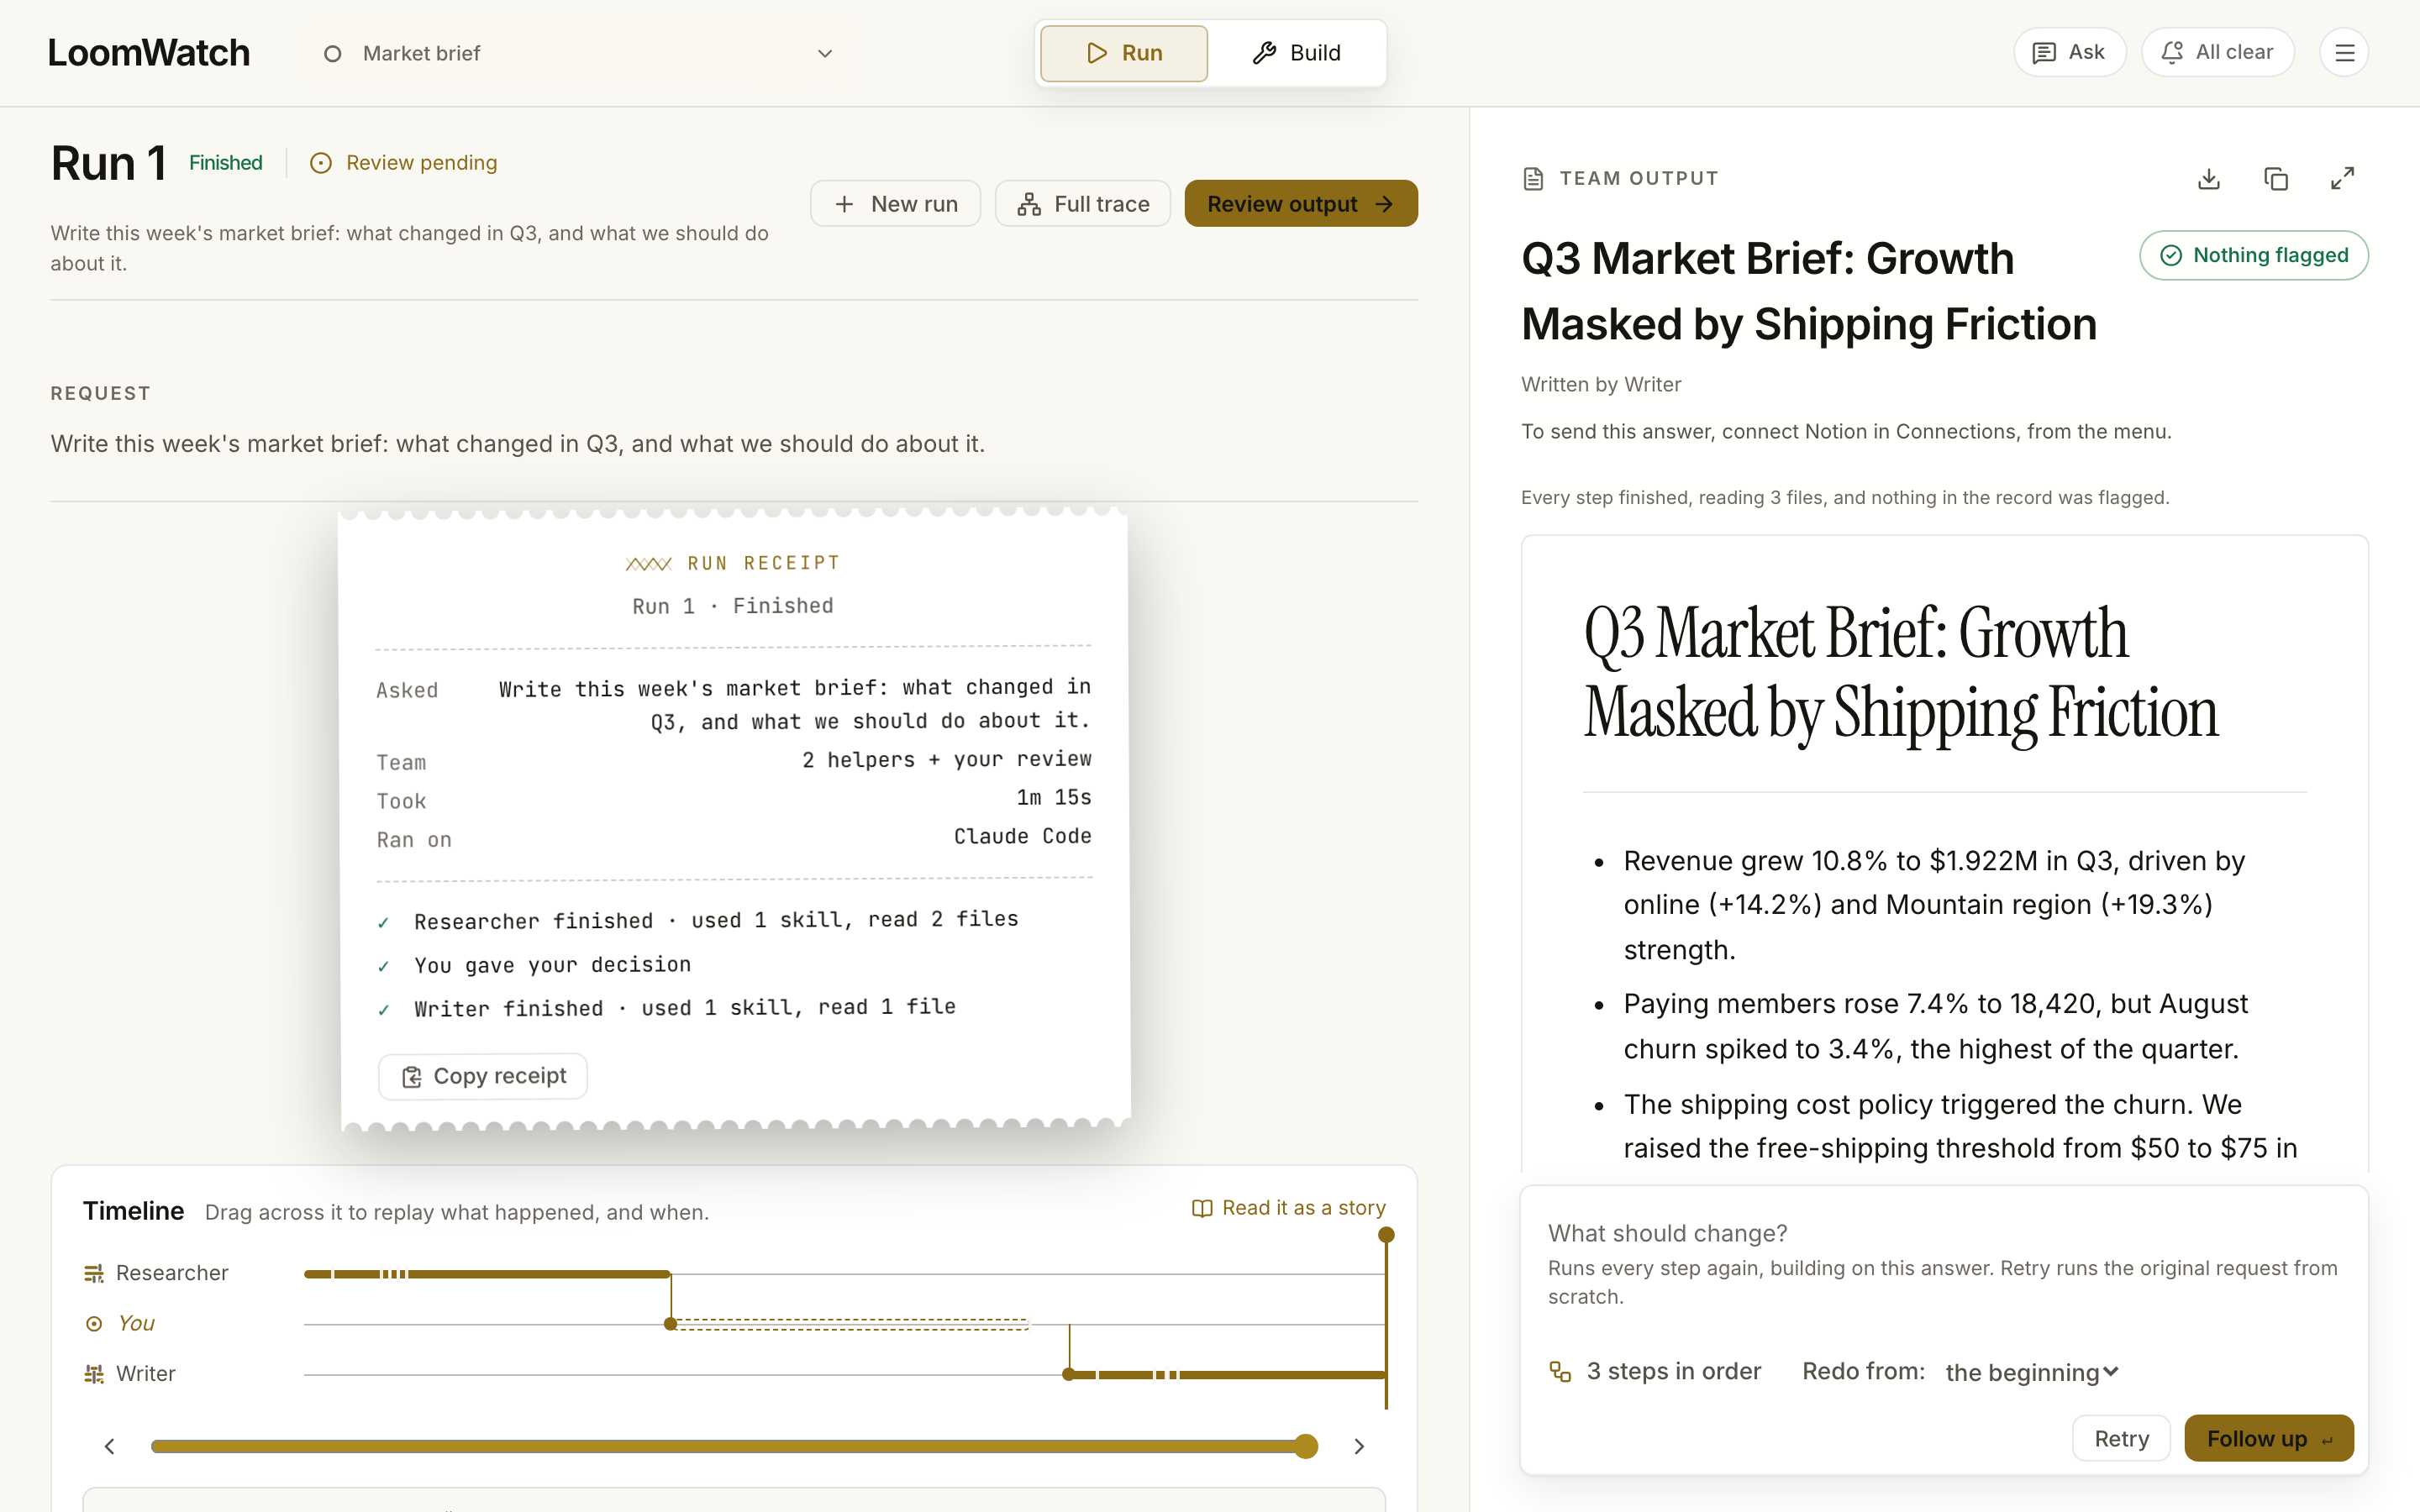The image size is (2420, 1512).
Task: Switch to Run mode tab
Action: [x=1124, y=53]
